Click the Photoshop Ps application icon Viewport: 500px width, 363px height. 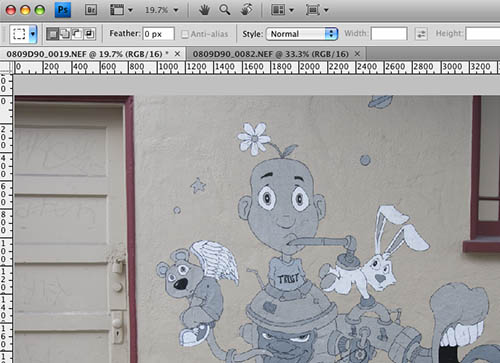pyautogui.click(x=63, y=10)
